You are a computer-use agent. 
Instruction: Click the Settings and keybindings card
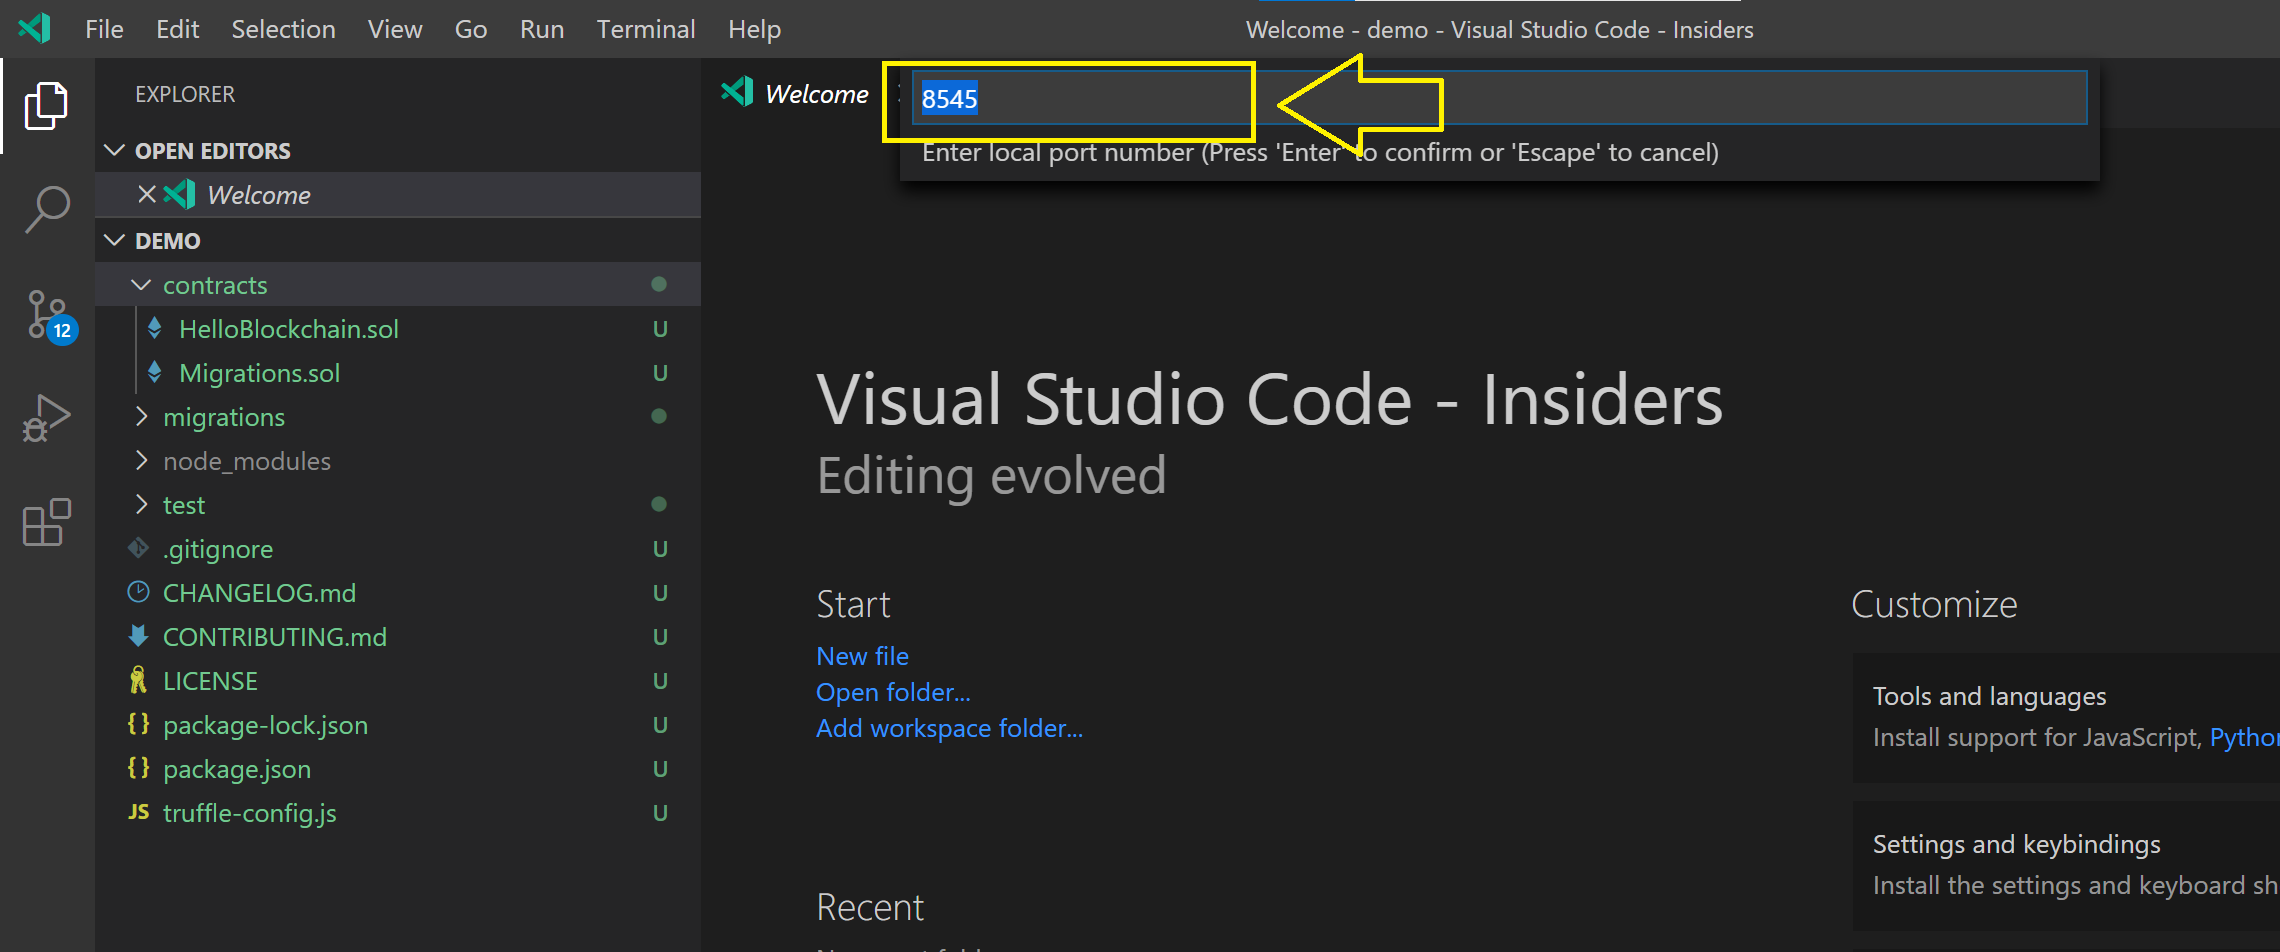[2066, 866]
